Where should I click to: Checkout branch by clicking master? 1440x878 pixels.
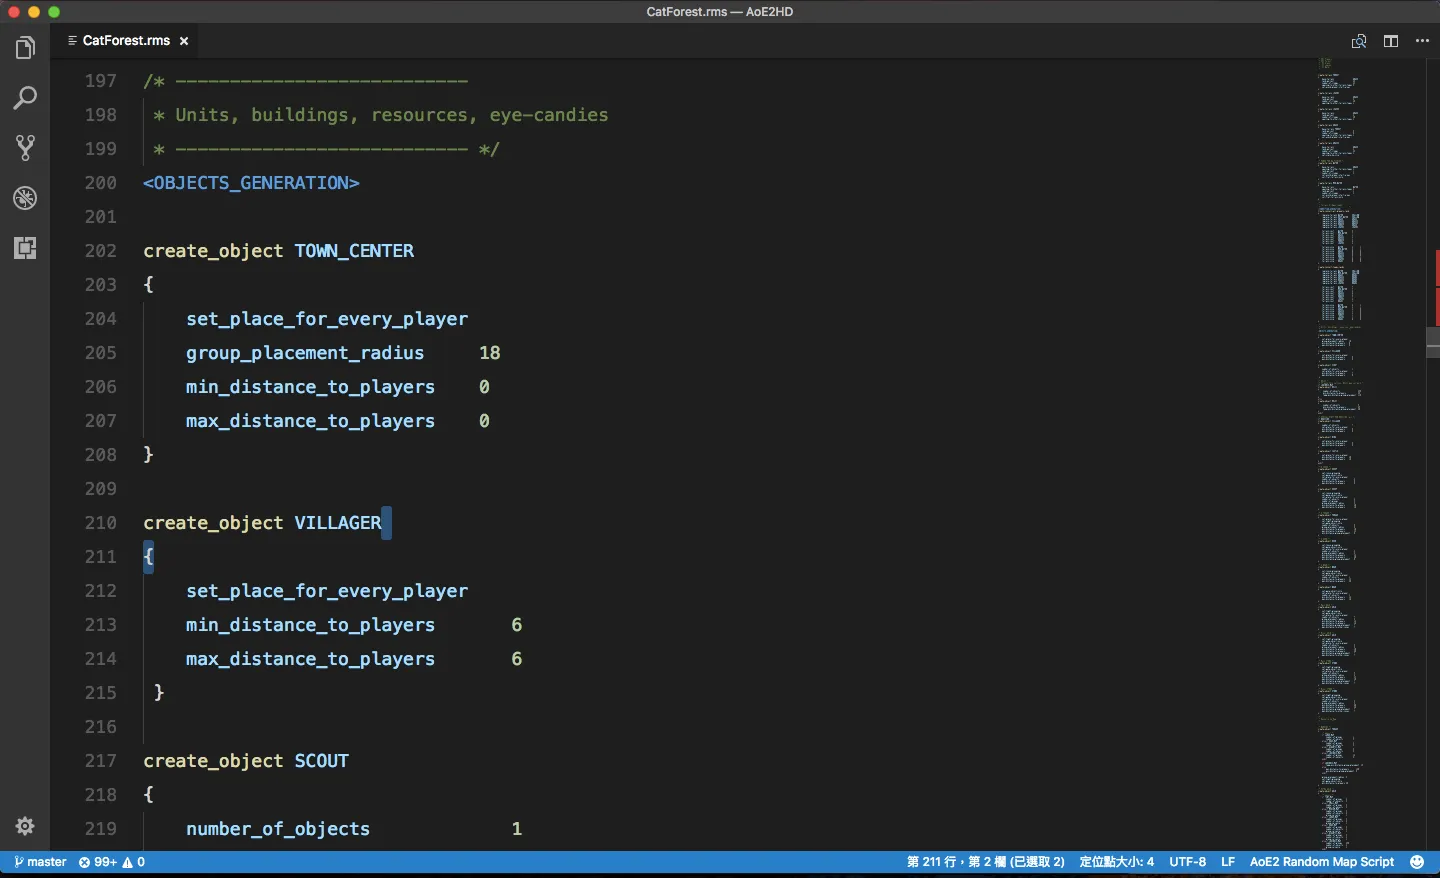click(x=40, y=862)
